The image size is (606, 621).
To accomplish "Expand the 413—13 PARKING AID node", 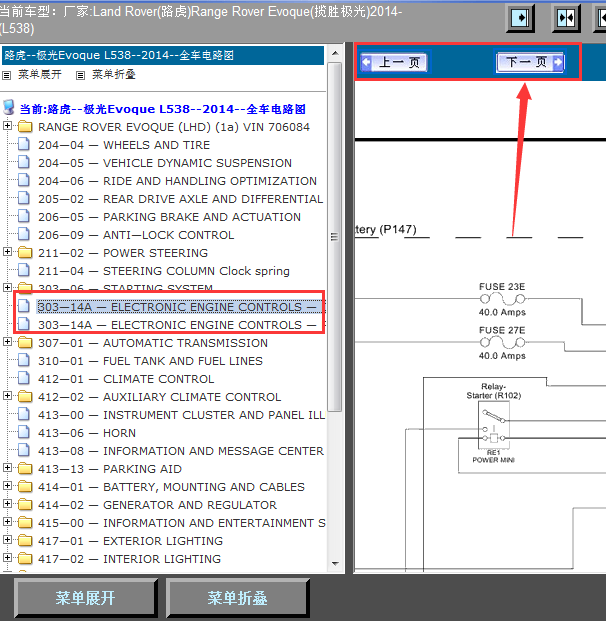I will 7,467.
